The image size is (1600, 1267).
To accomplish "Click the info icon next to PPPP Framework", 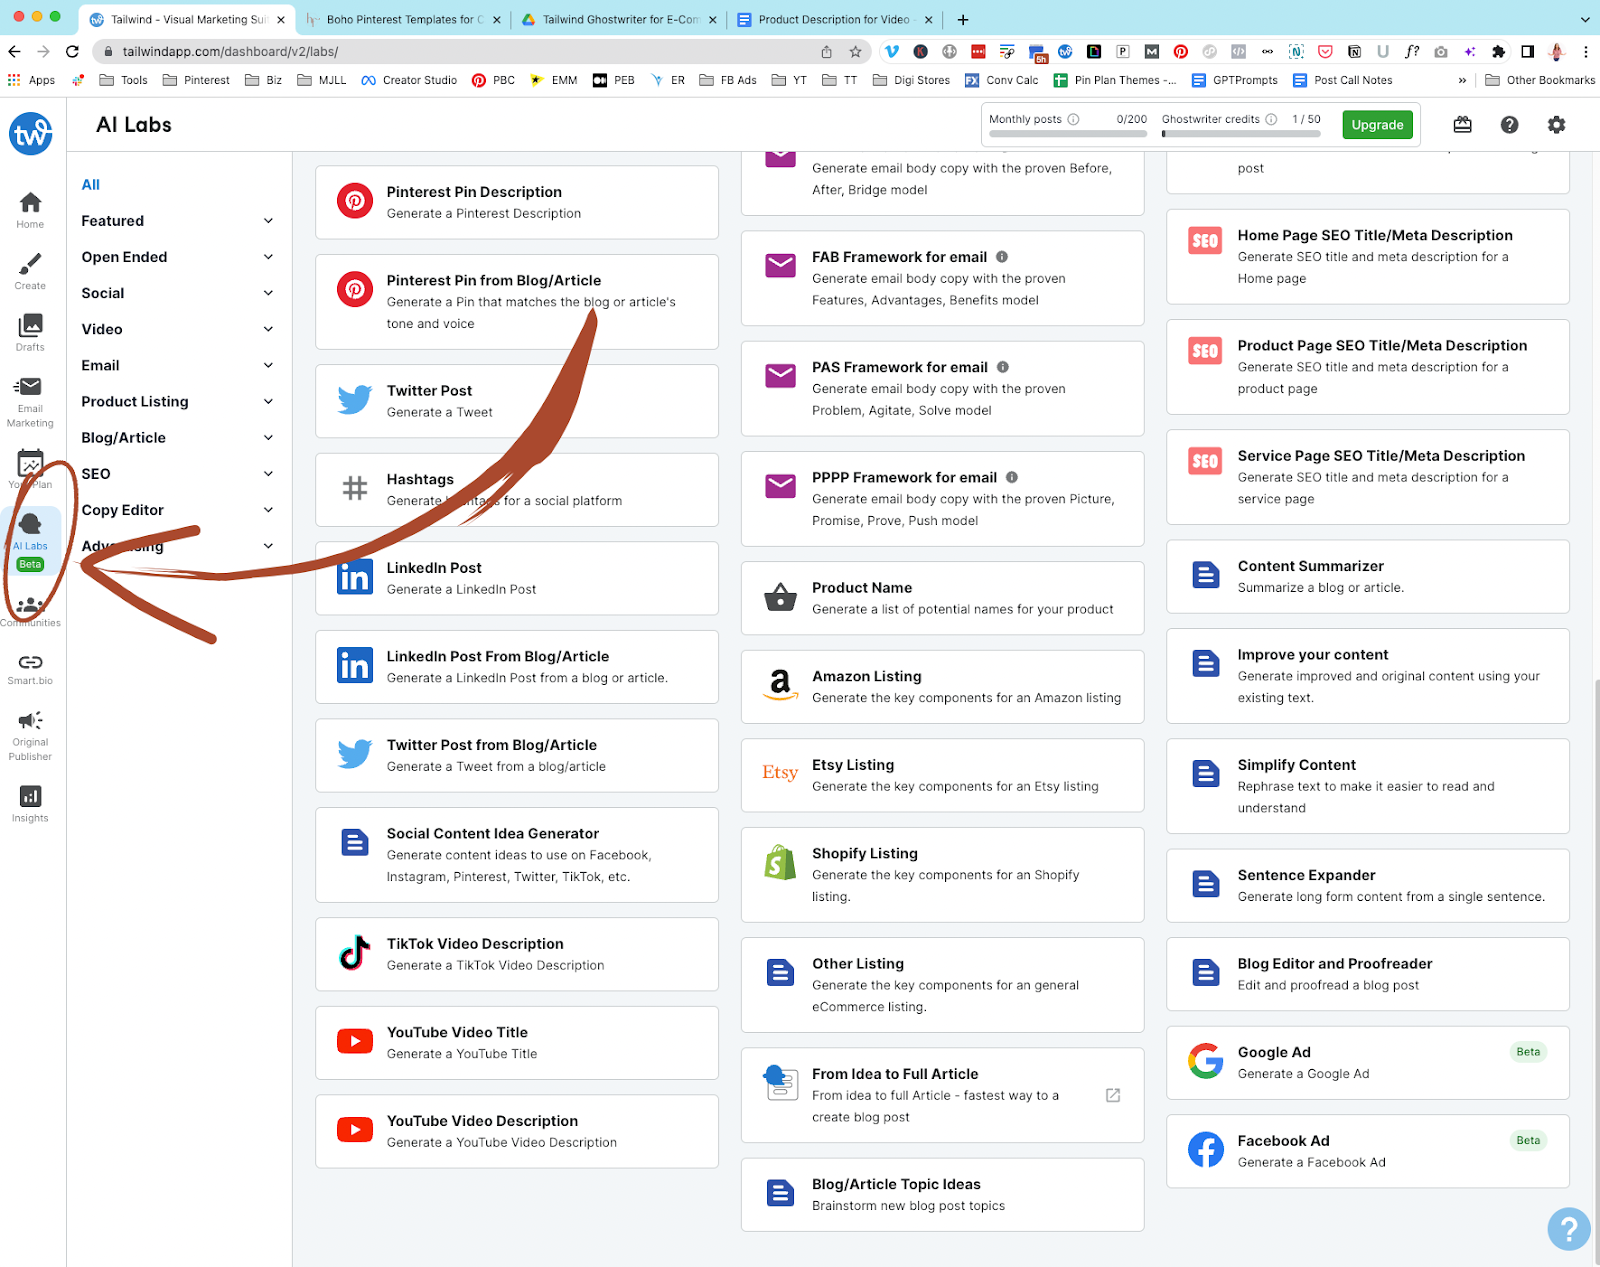I will point(1012,477).
